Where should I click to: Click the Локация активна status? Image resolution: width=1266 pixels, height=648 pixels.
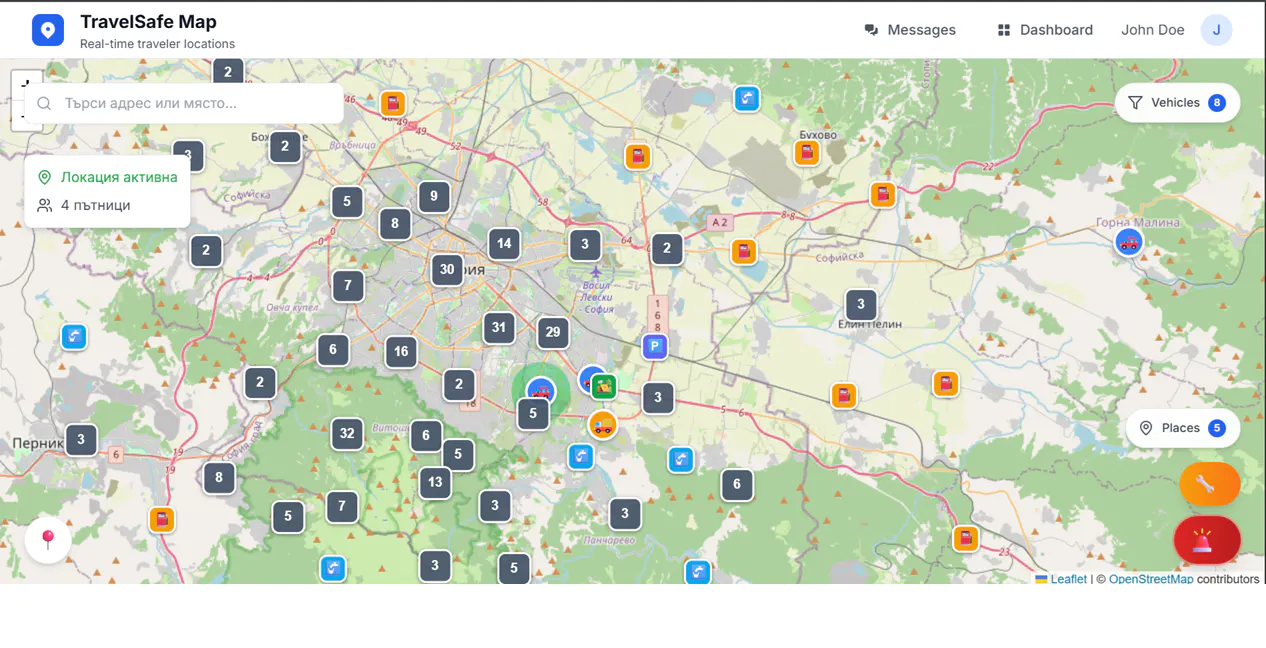click(x=108, y=177)
